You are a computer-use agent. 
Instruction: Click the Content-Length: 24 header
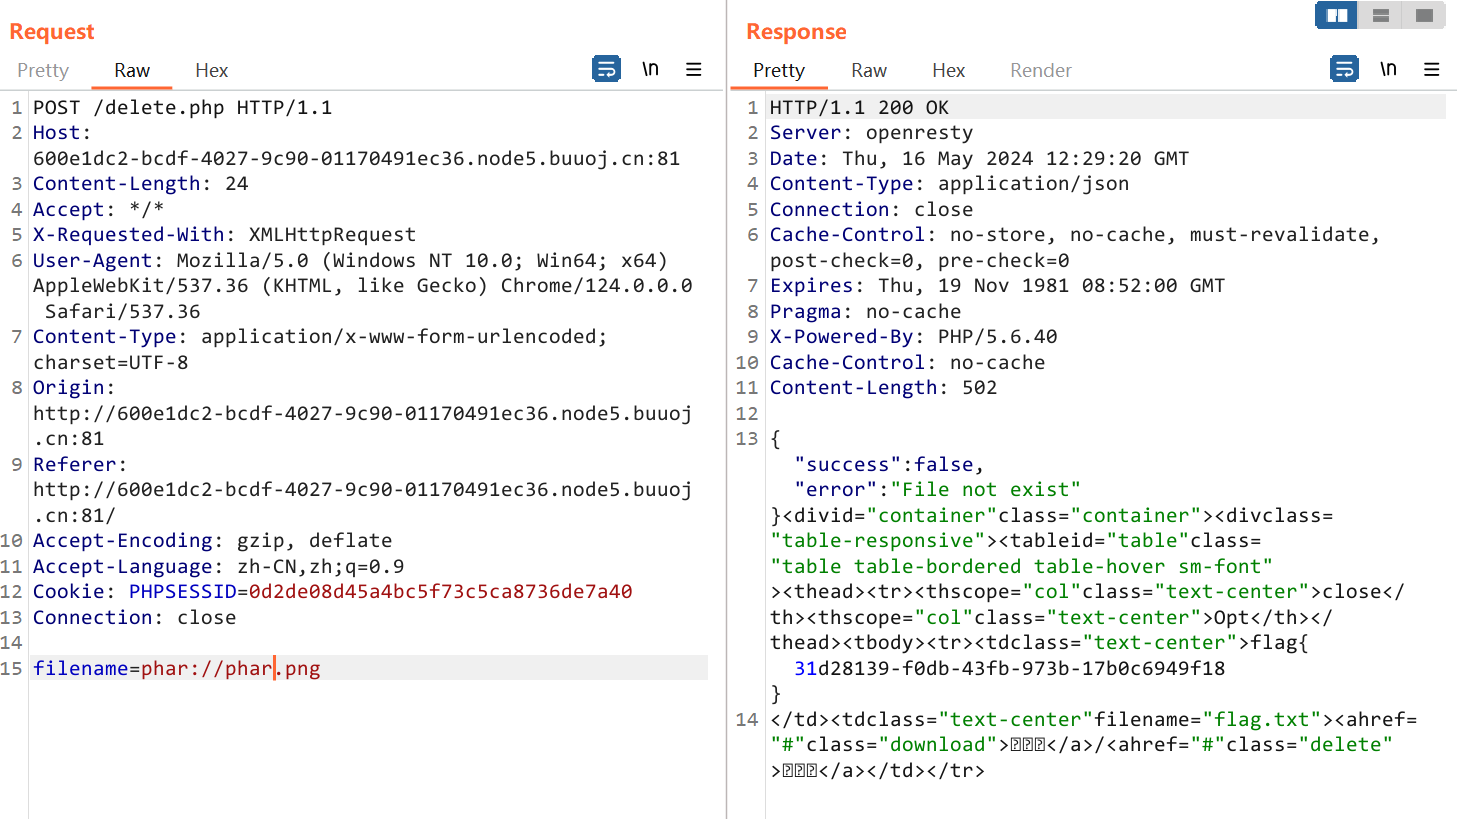pos(141,183)
